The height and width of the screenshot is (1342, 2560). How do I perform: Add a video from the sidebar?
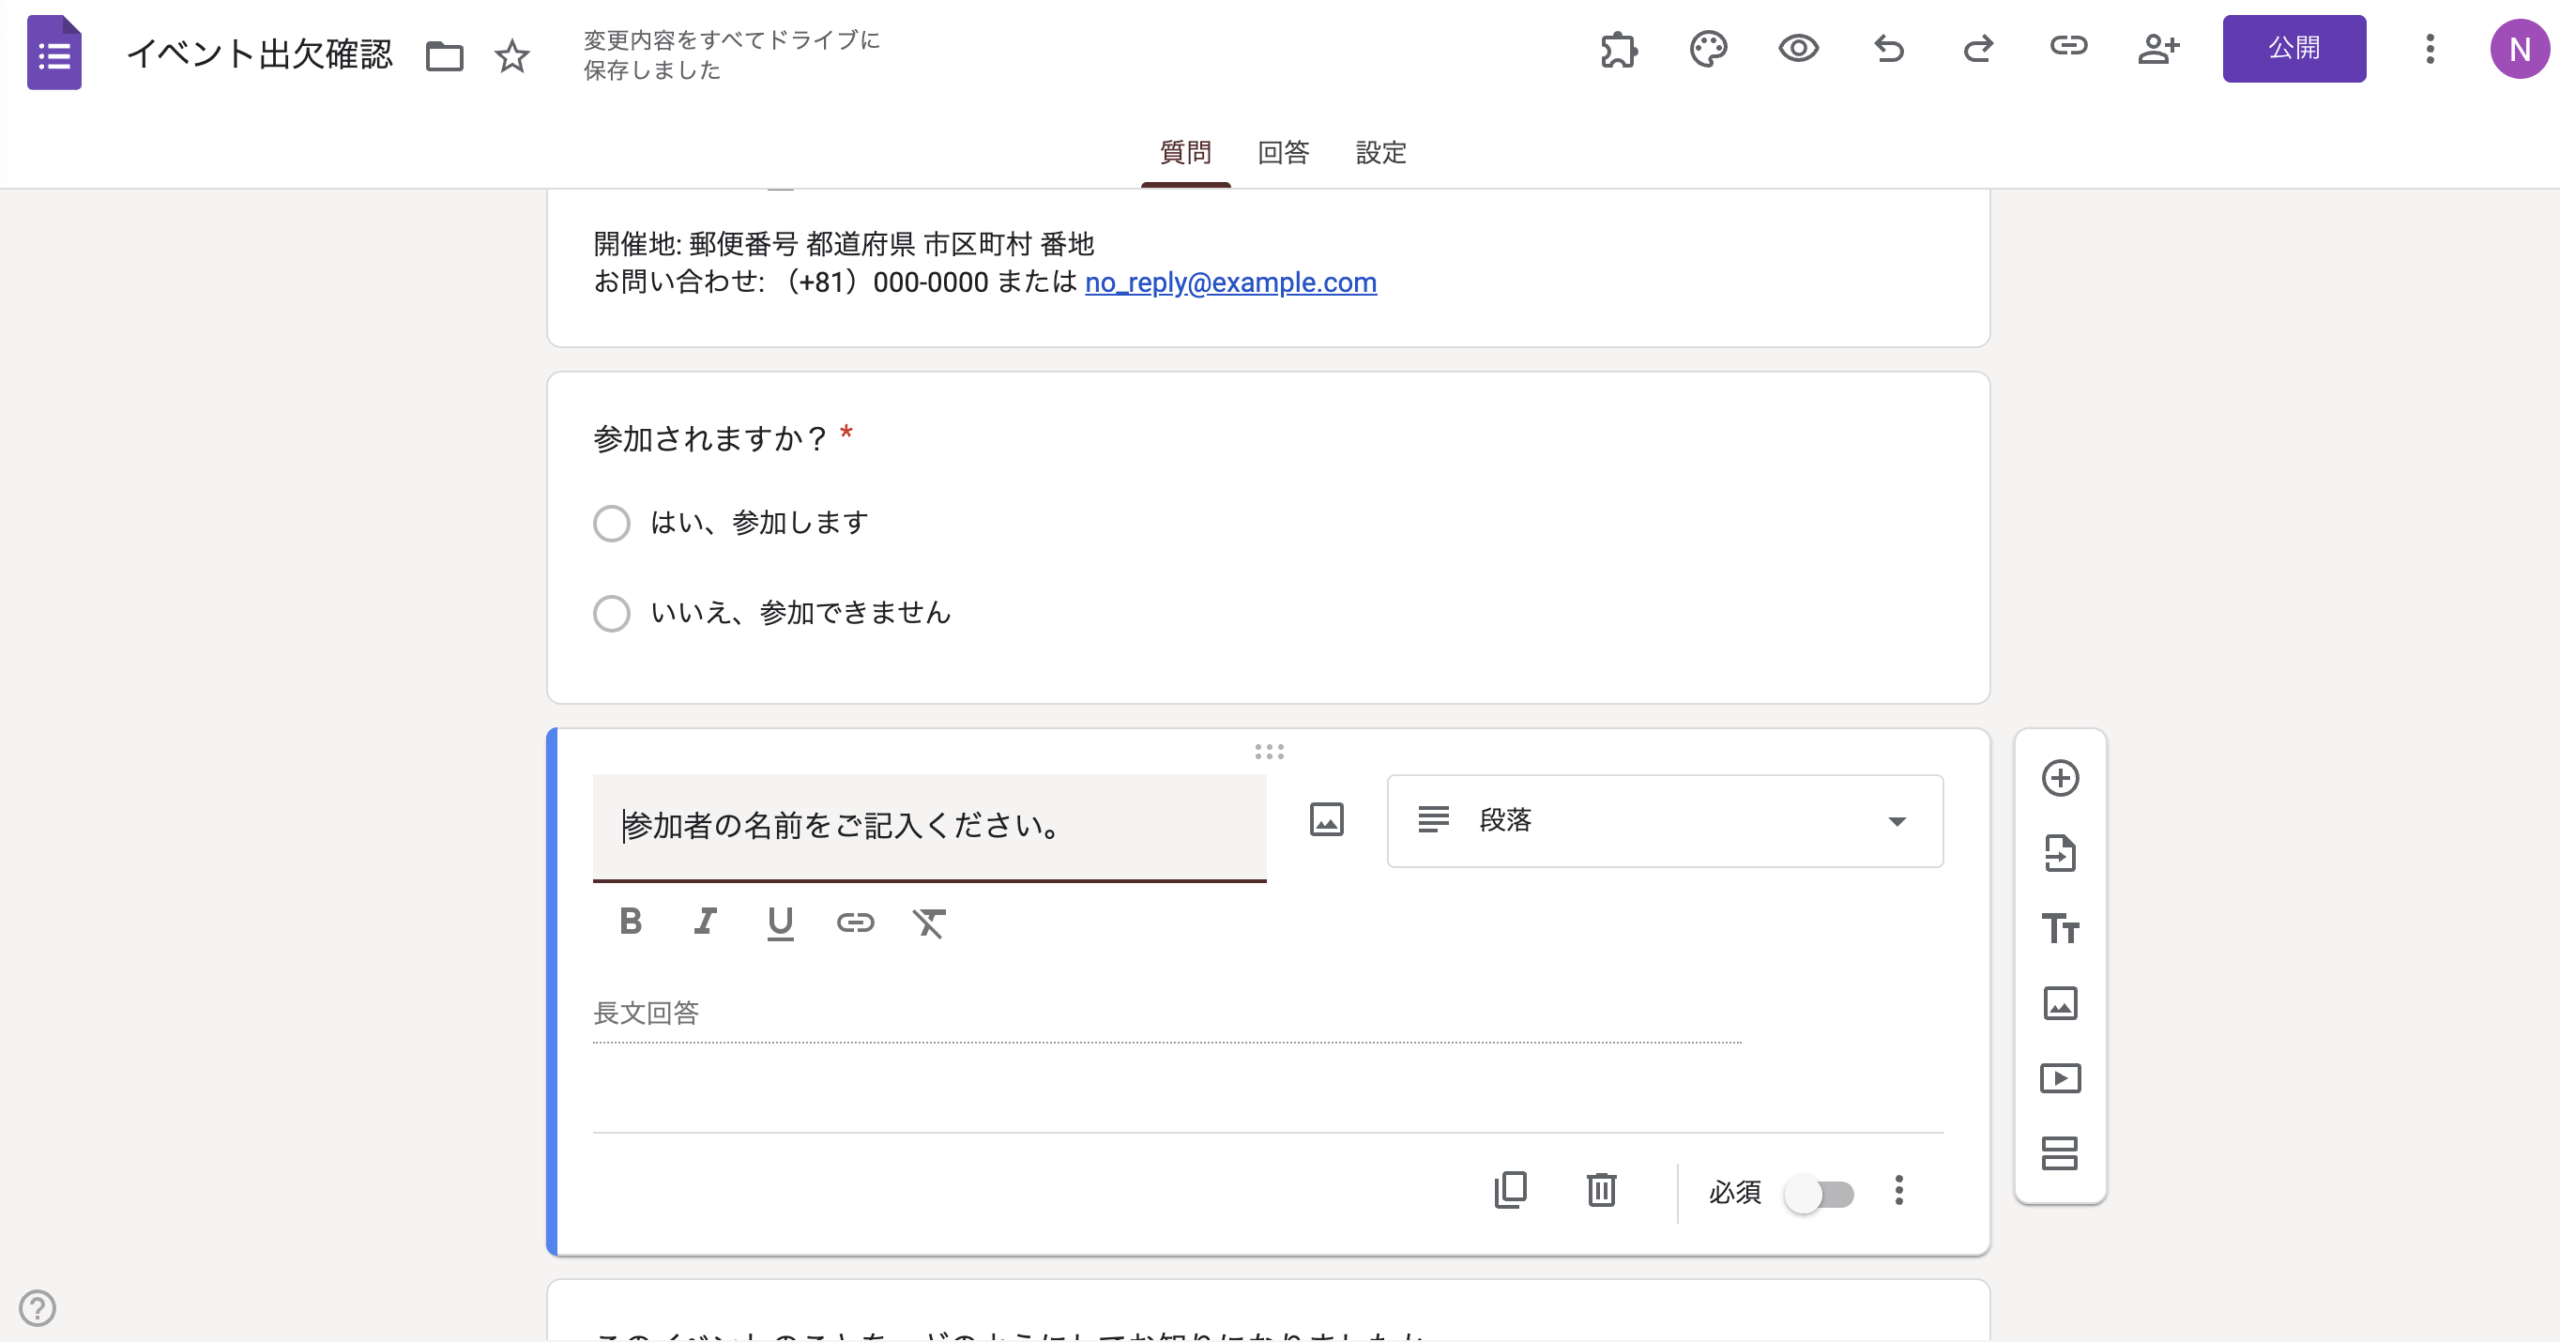click(x=2060, y=1078)
